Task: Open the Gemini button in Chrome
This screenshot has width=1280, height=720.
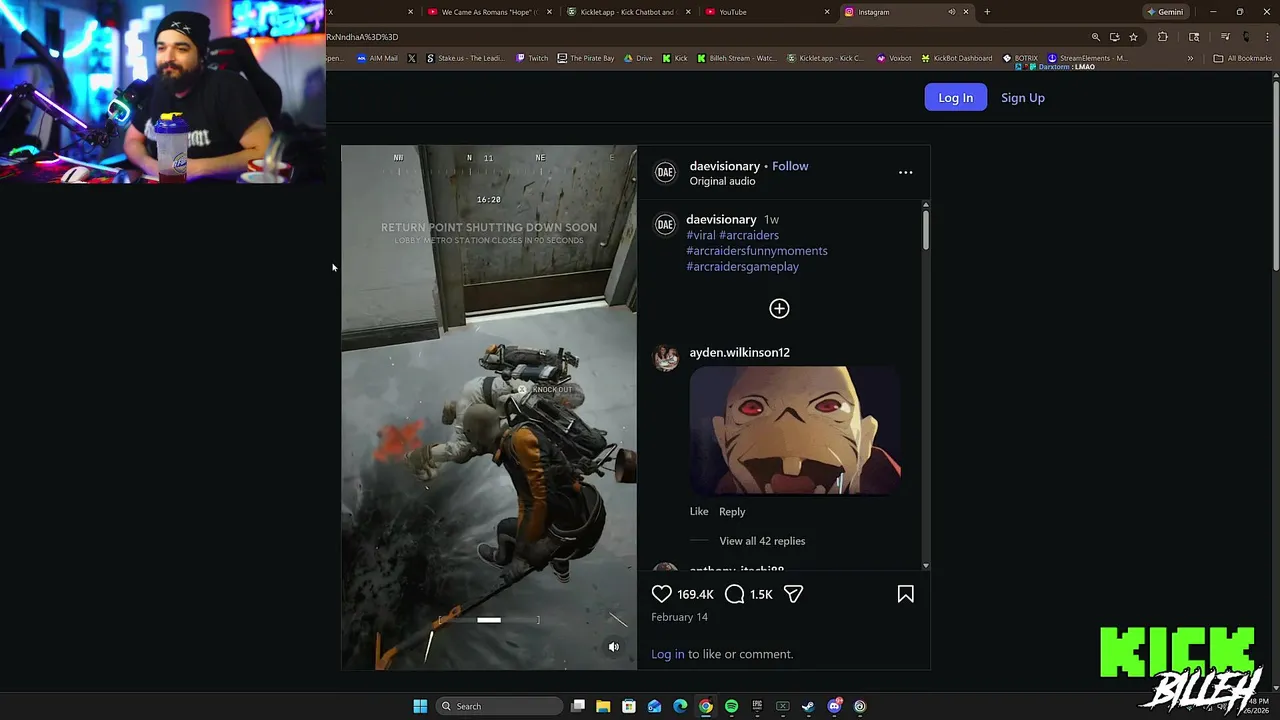Action: 1165,12
